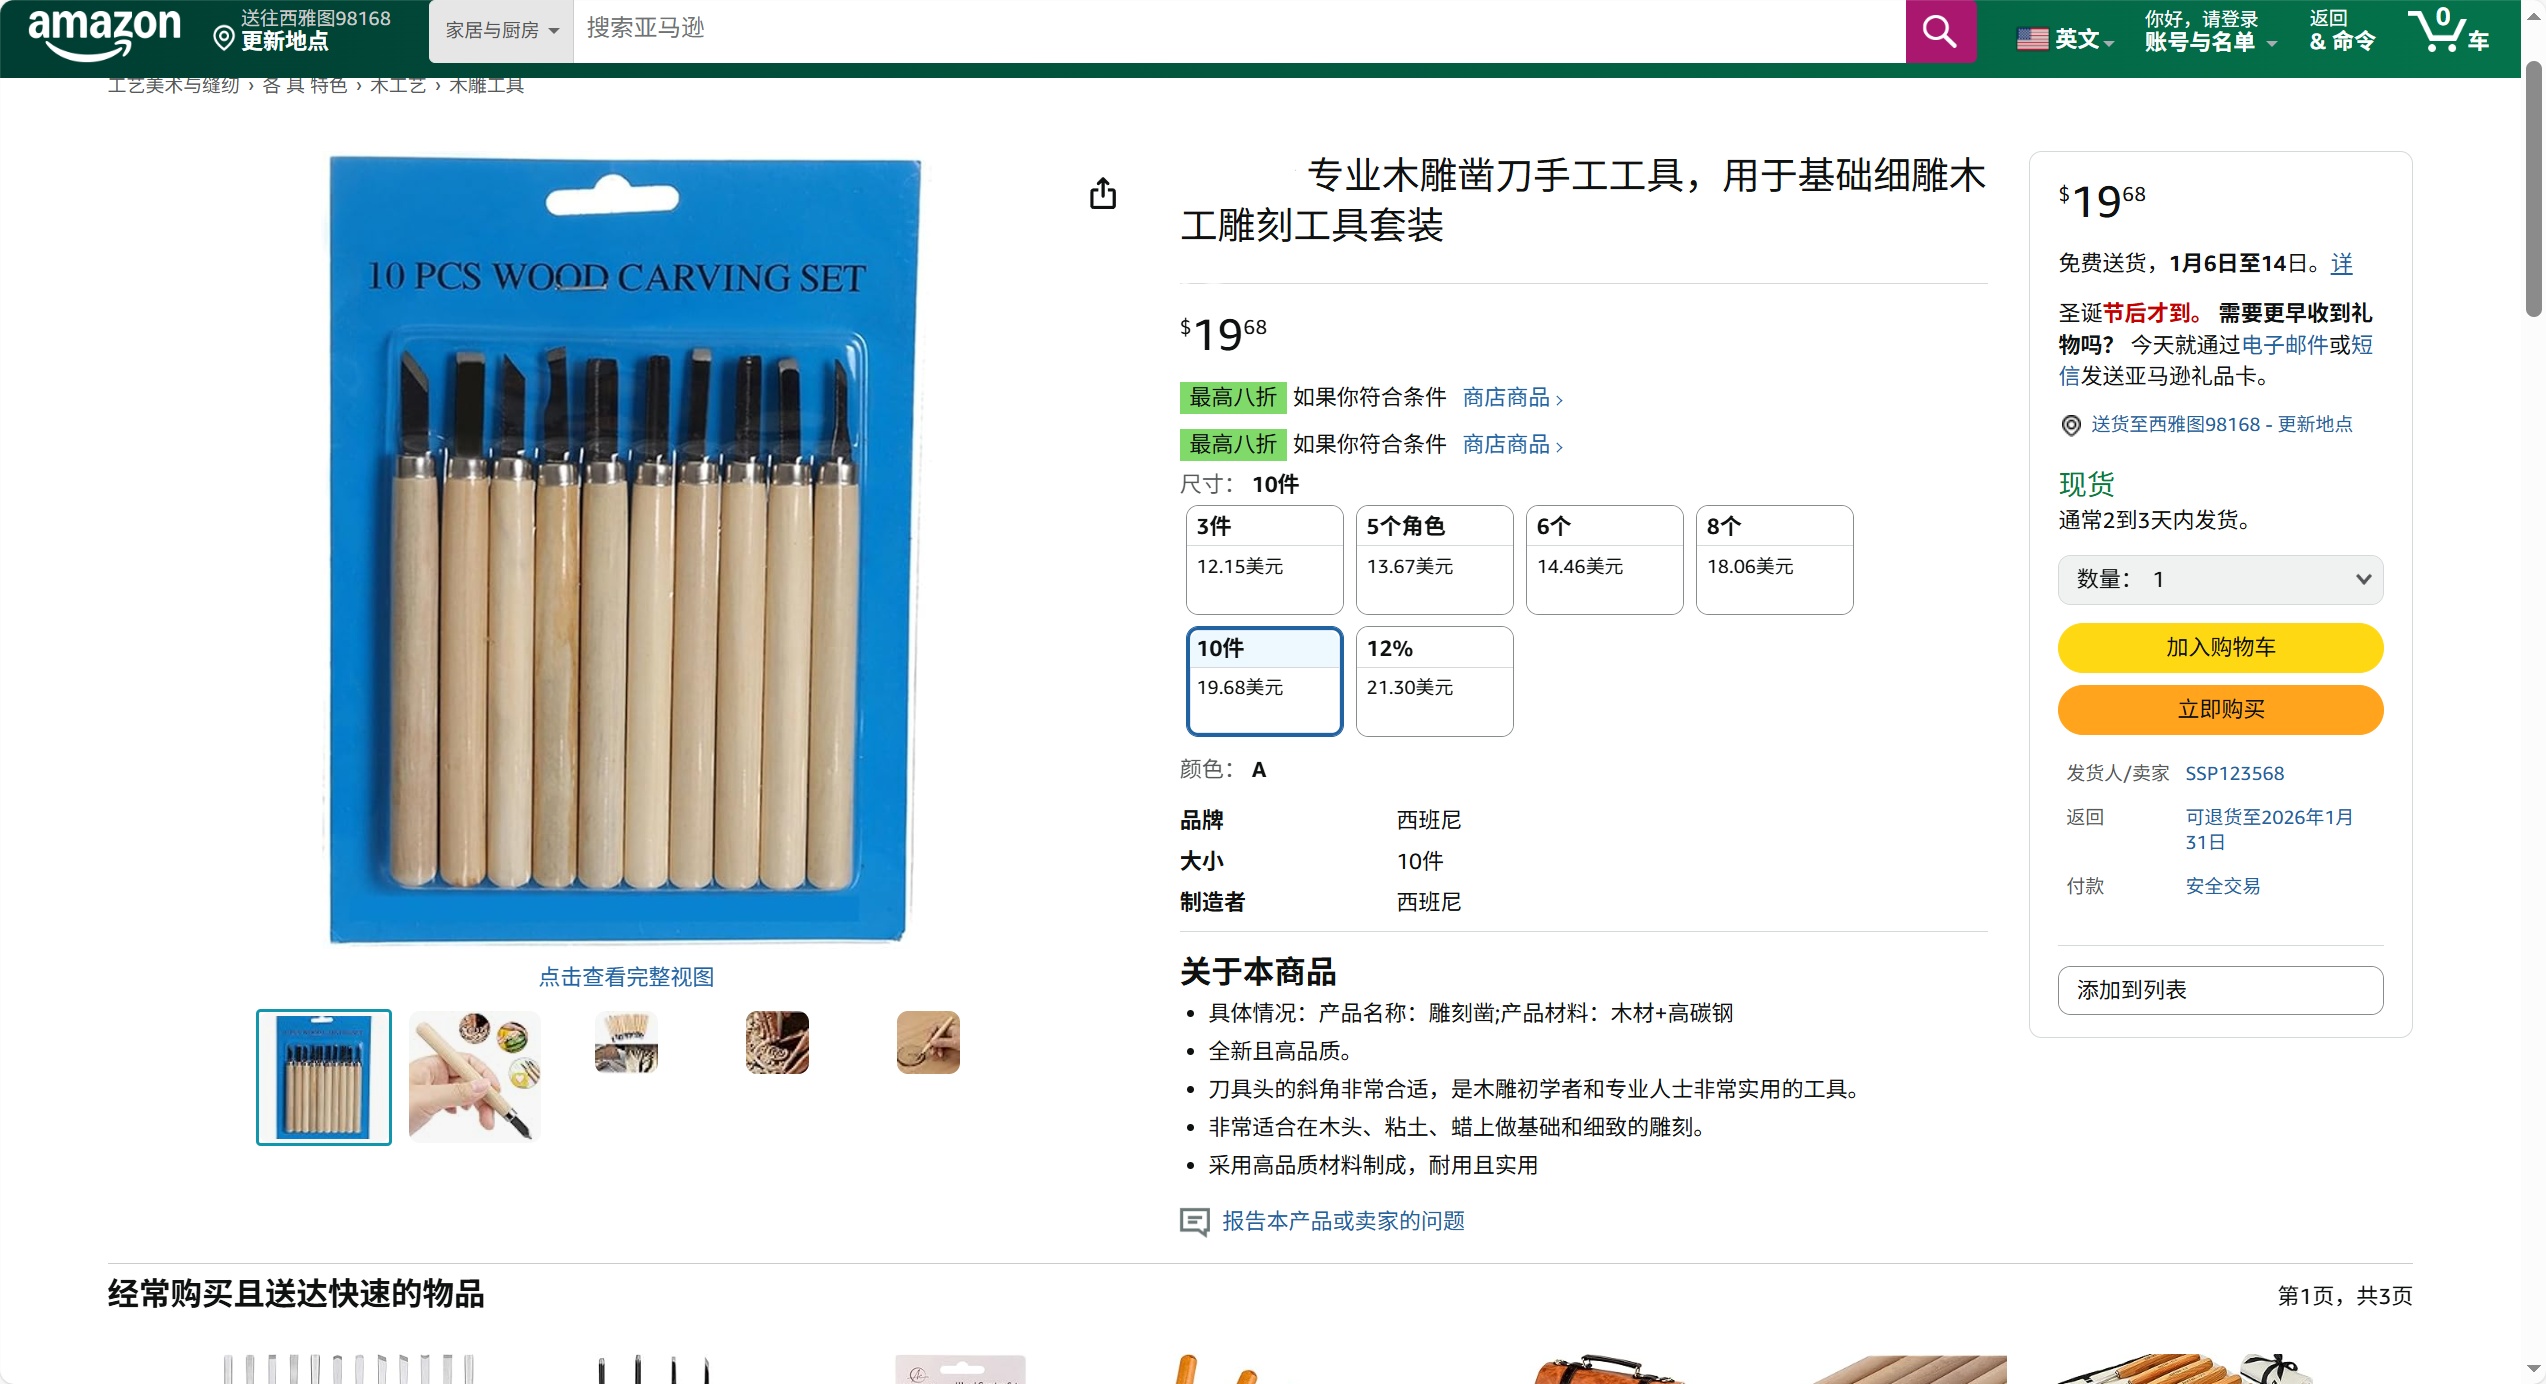
Task: Select the 8个 size option
Action: click(x=1774, y=559)
